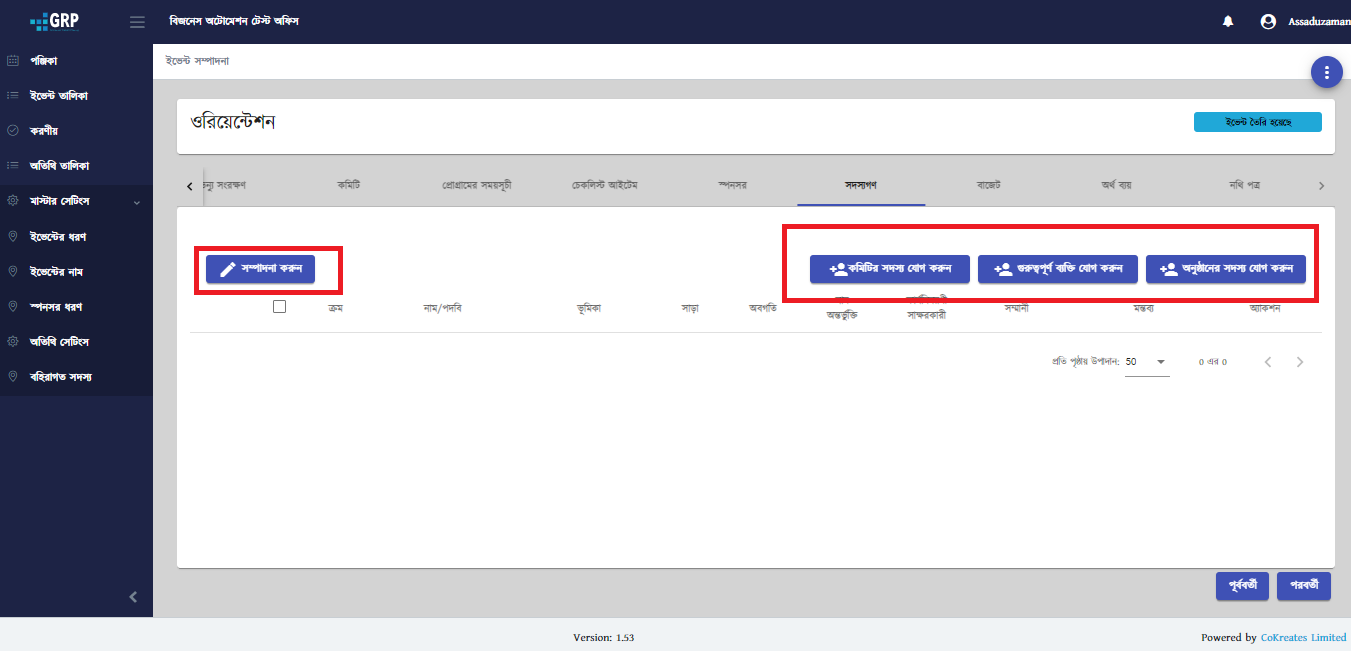Click the সম্মানী column header
The height and width of the screenshot is (651, 1351).
(1017, 308)
